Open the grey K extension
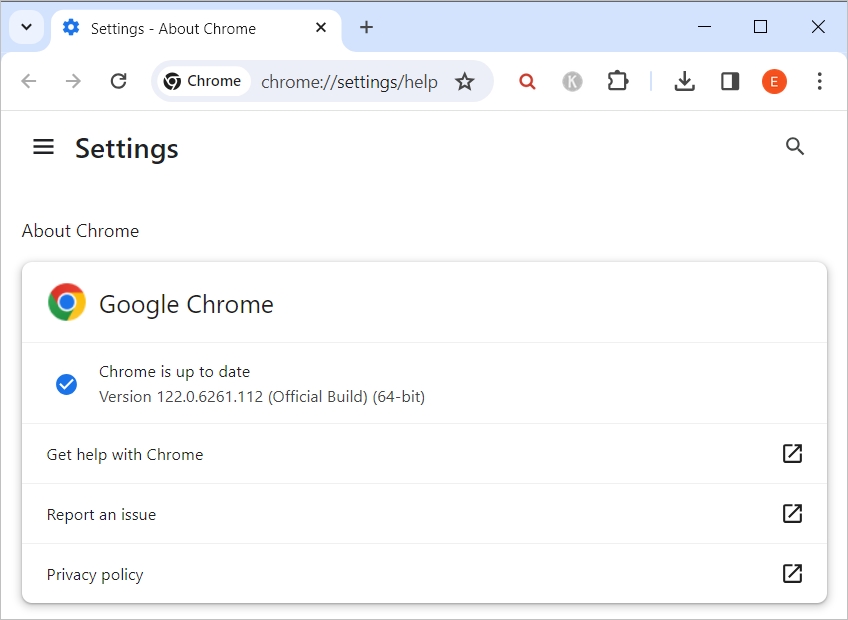The height and width of the screenshot is (620, 848). point(572,82)
